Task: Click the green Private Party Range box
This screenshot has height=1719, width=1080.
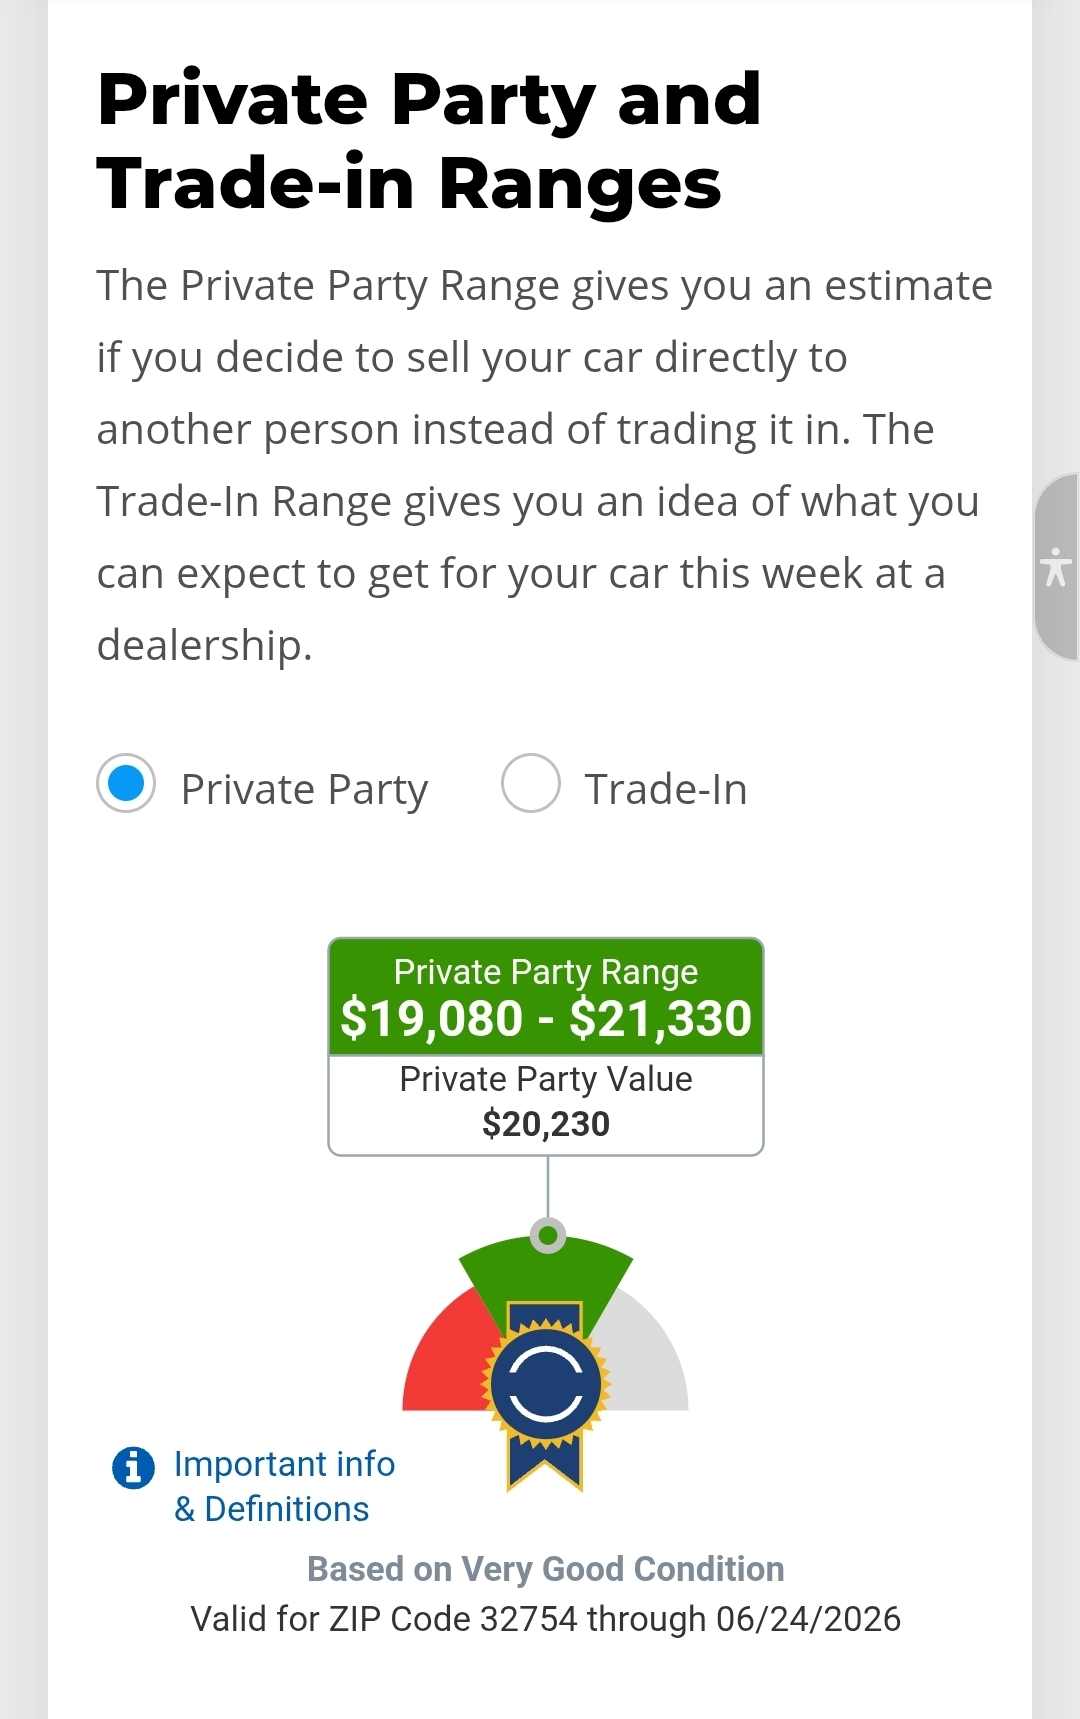Action: tap(546, 997)
